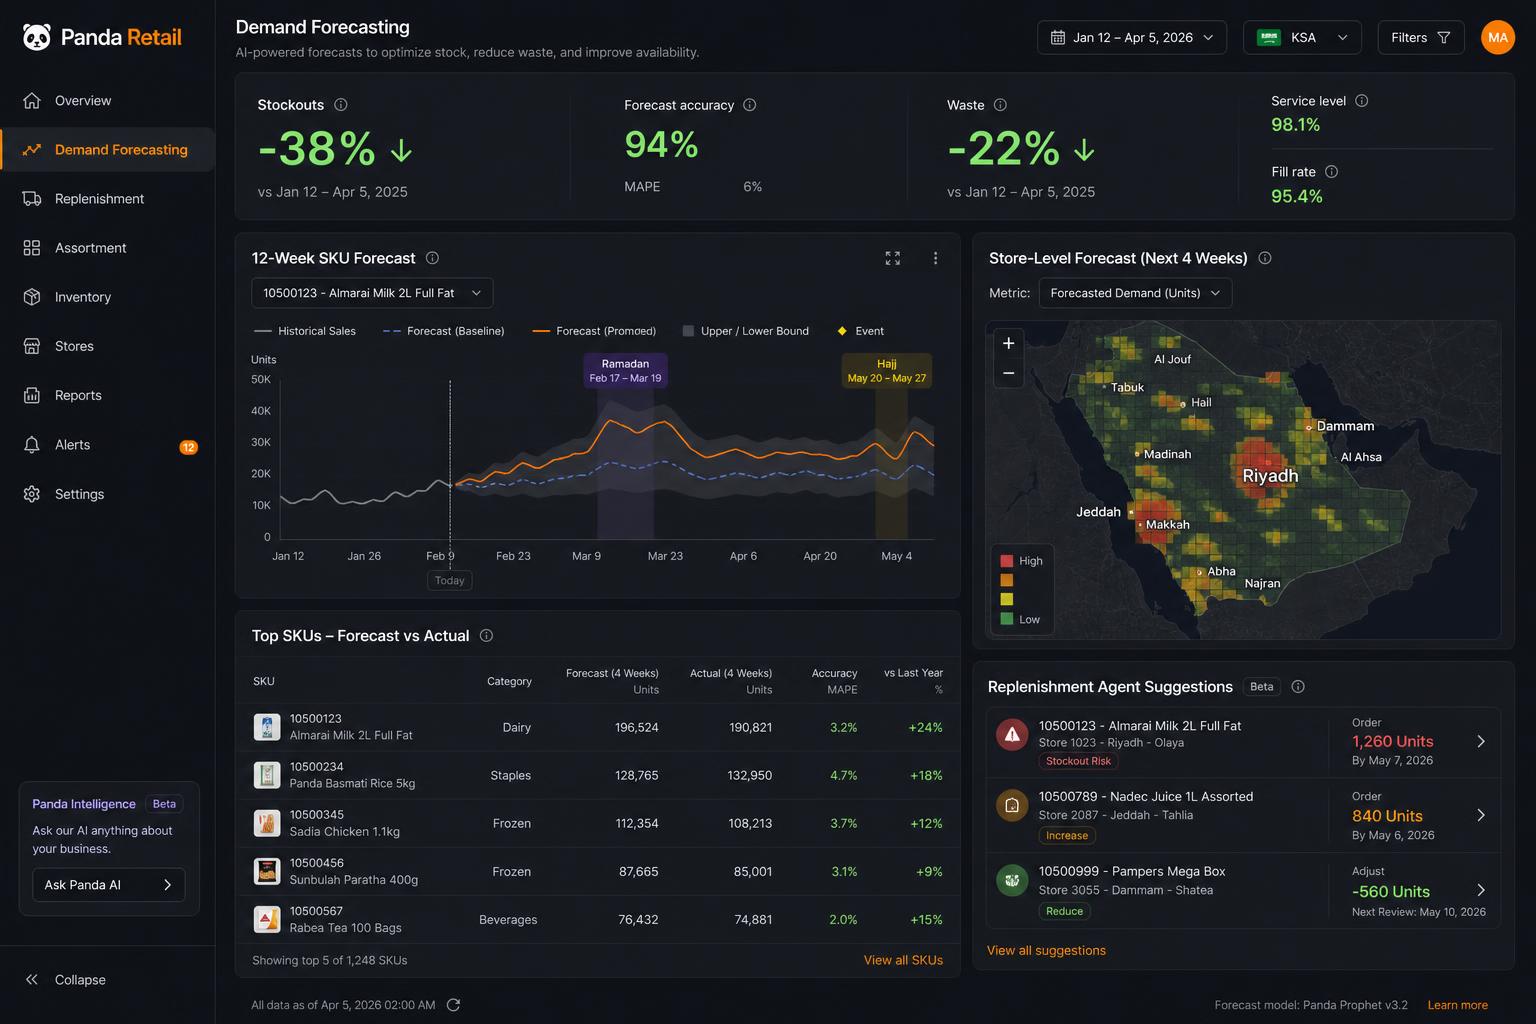
Task: Show info for Forecast accuracy metric
Action: (750, 105)
